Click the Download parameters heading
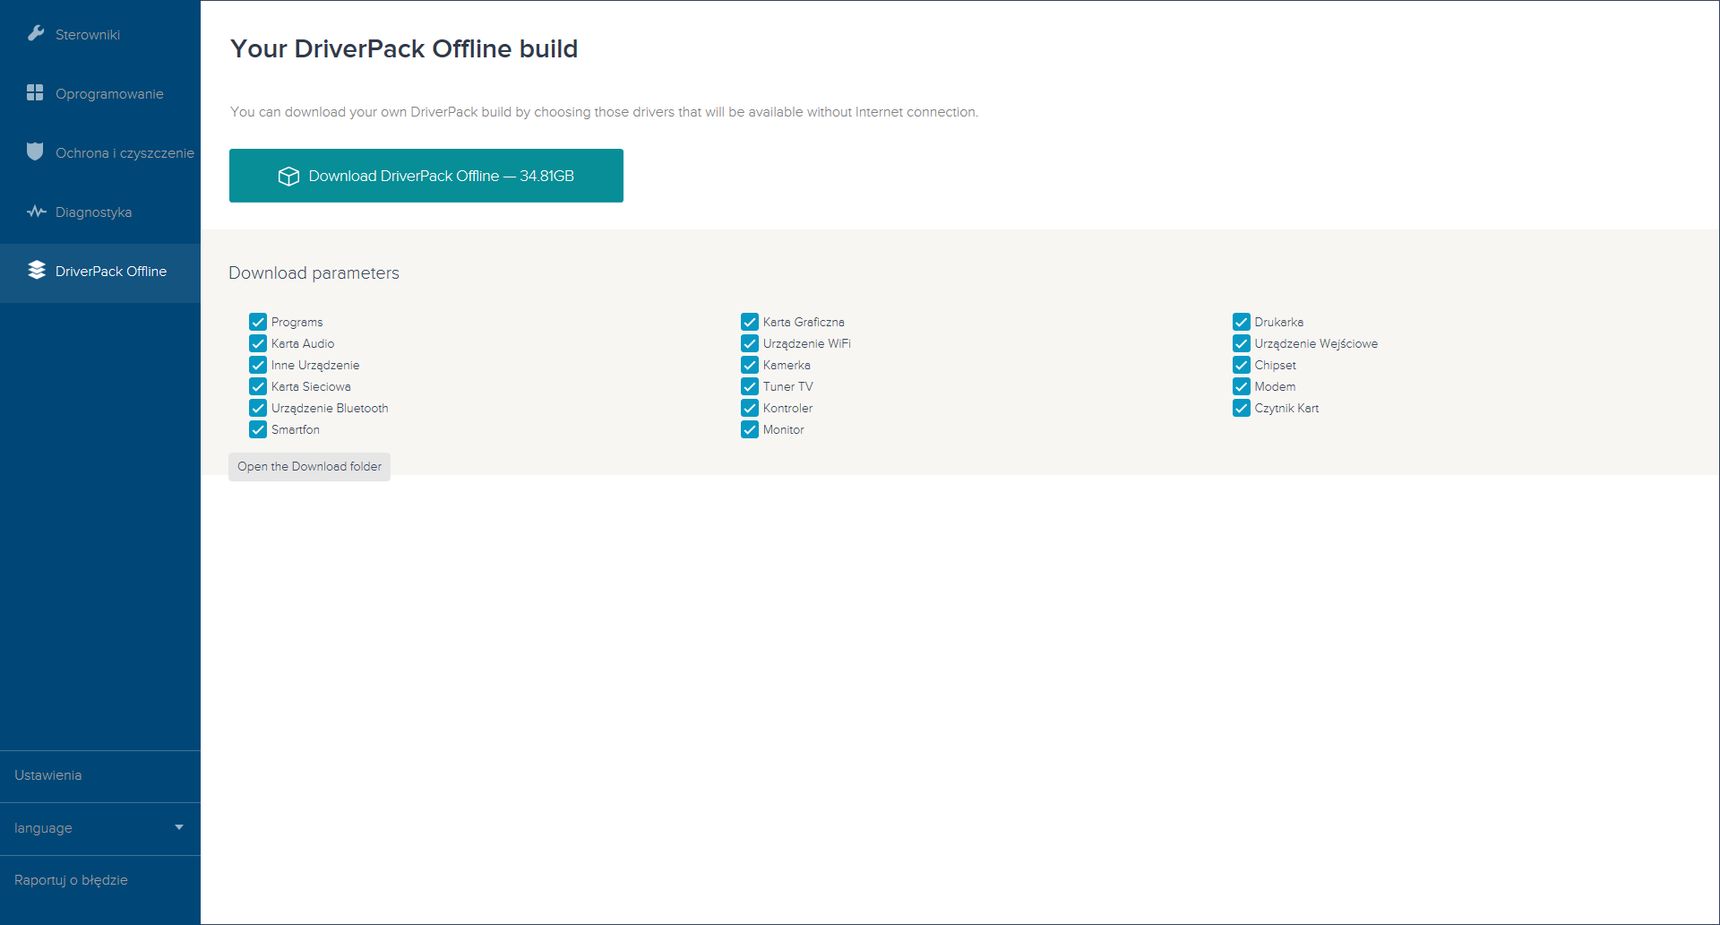 click(x=314, y=273)
